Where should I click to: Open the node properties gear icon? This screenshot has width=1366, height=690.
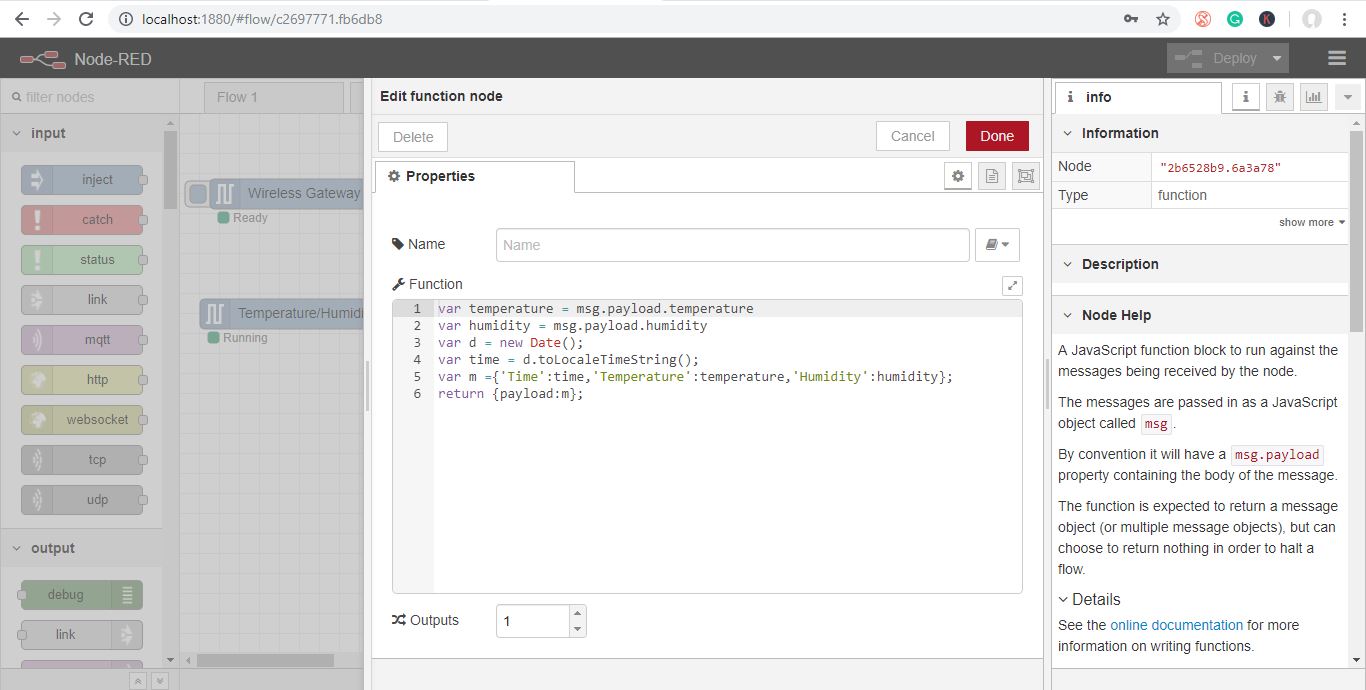(x=958, y=176)
